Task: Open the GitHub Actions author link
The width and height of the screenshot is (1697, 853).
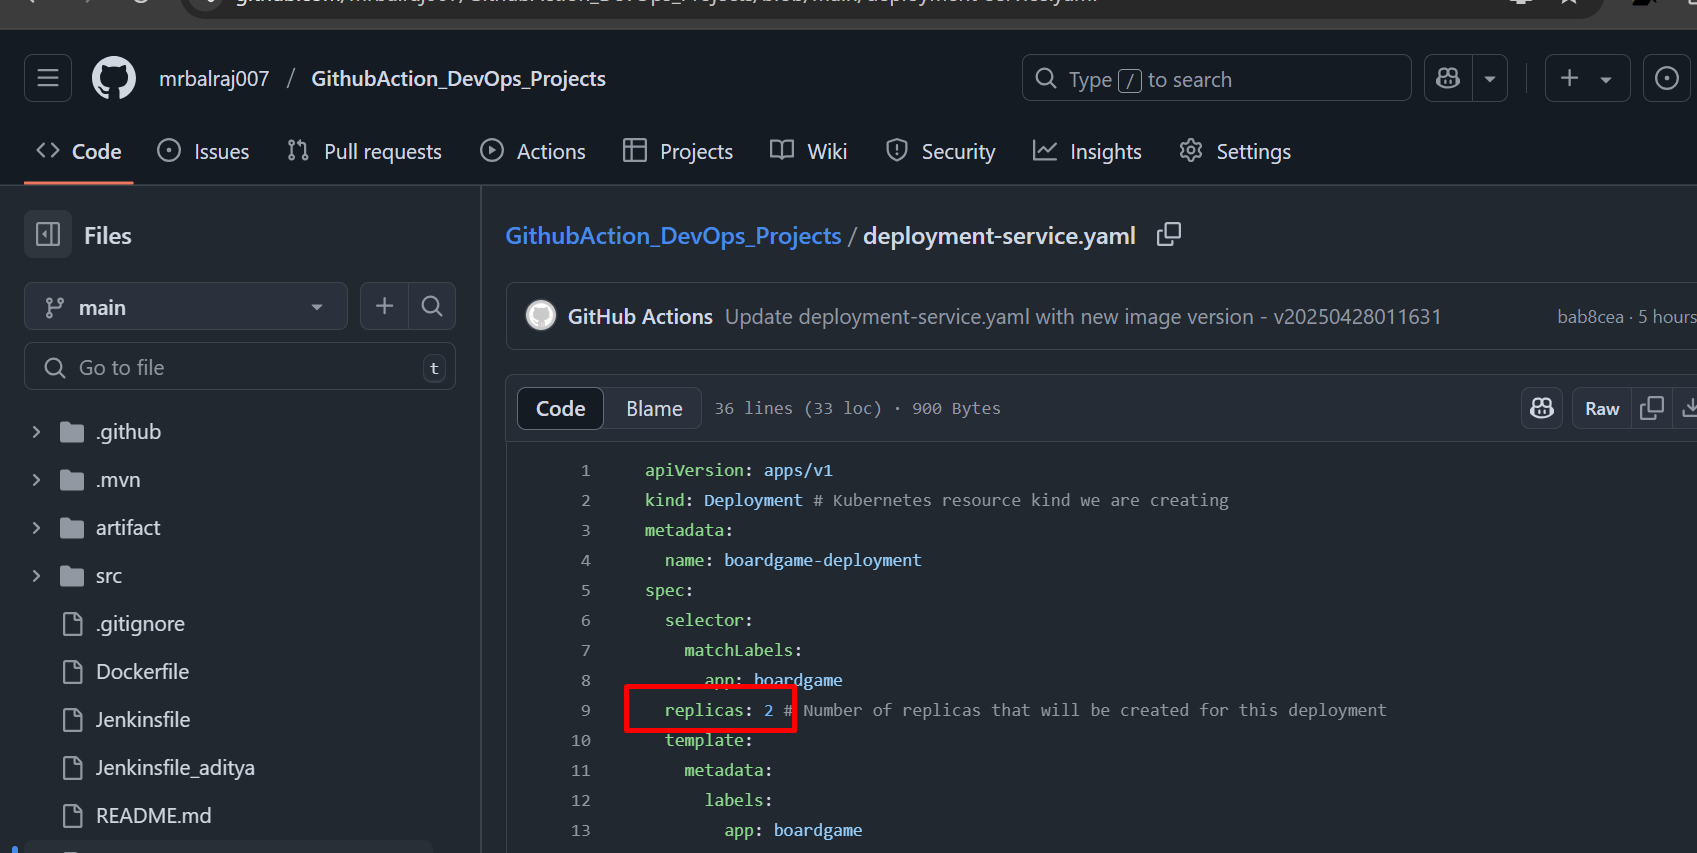Action: point(640,317)
